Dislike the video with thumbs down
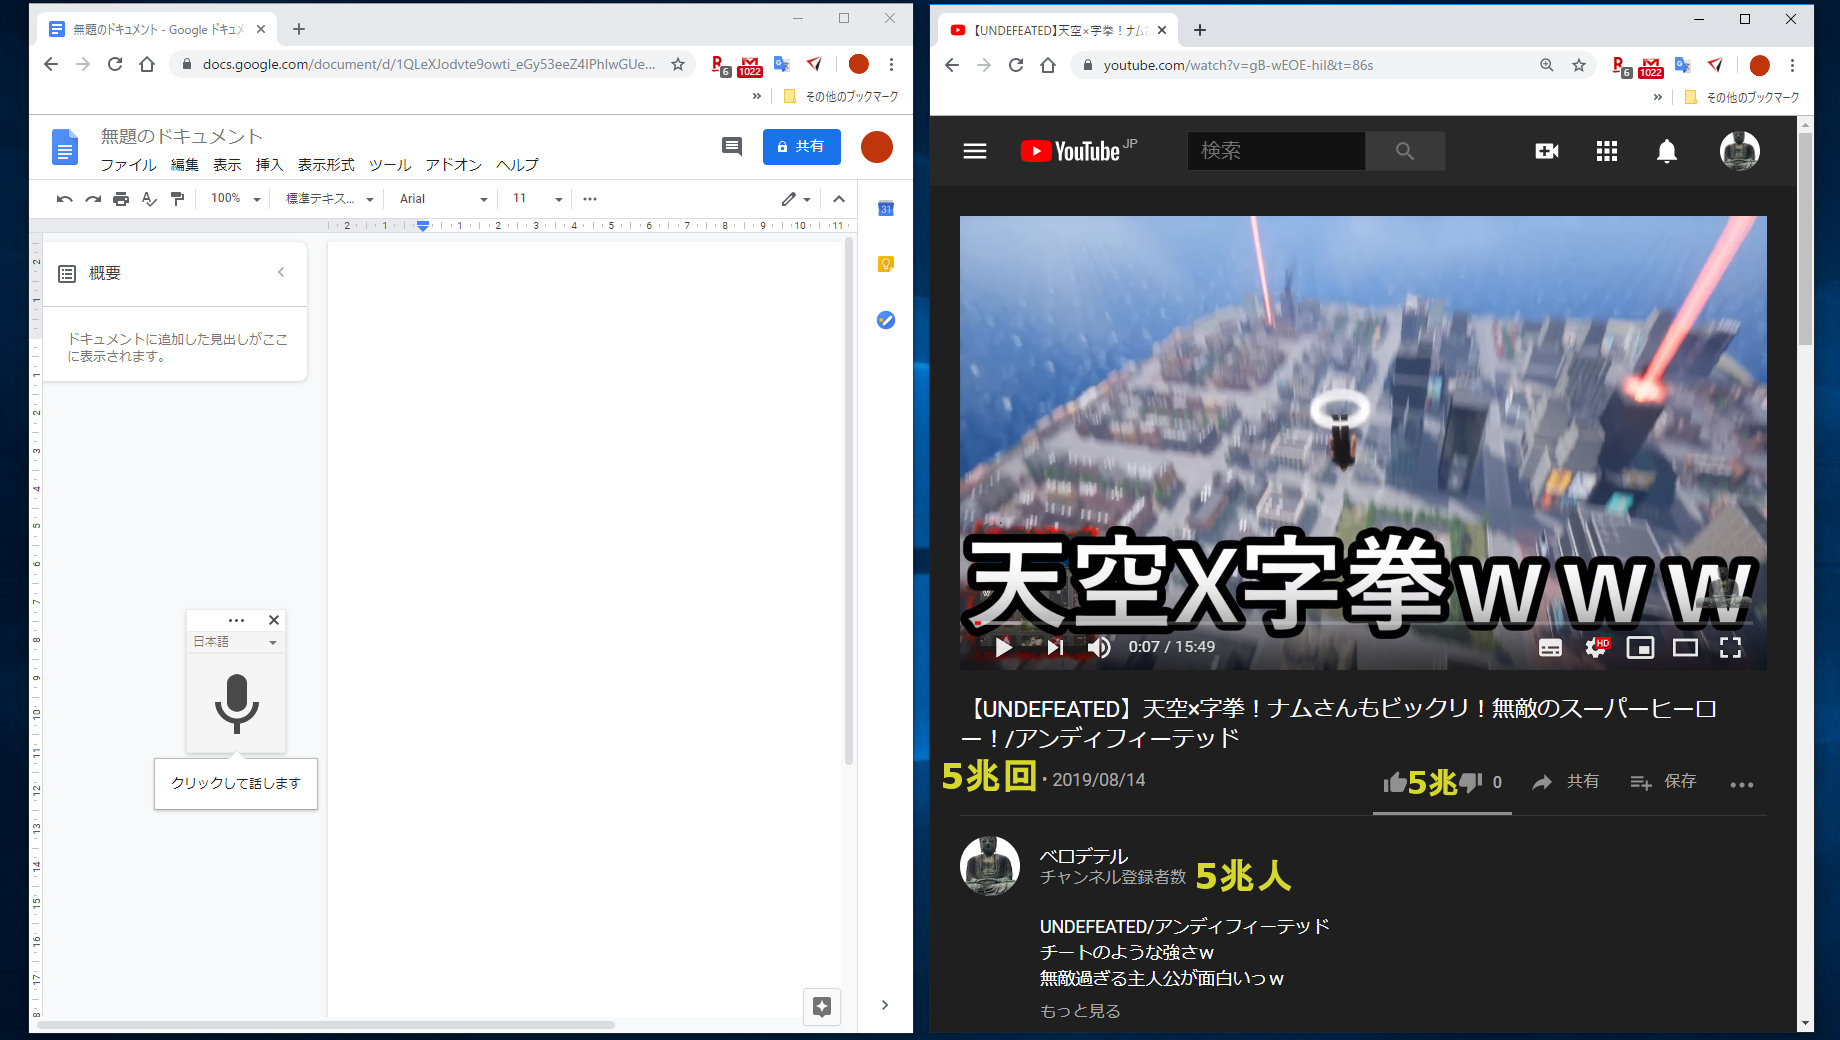This screenshot has height=1040, width=1840. tap(1470, 781)
